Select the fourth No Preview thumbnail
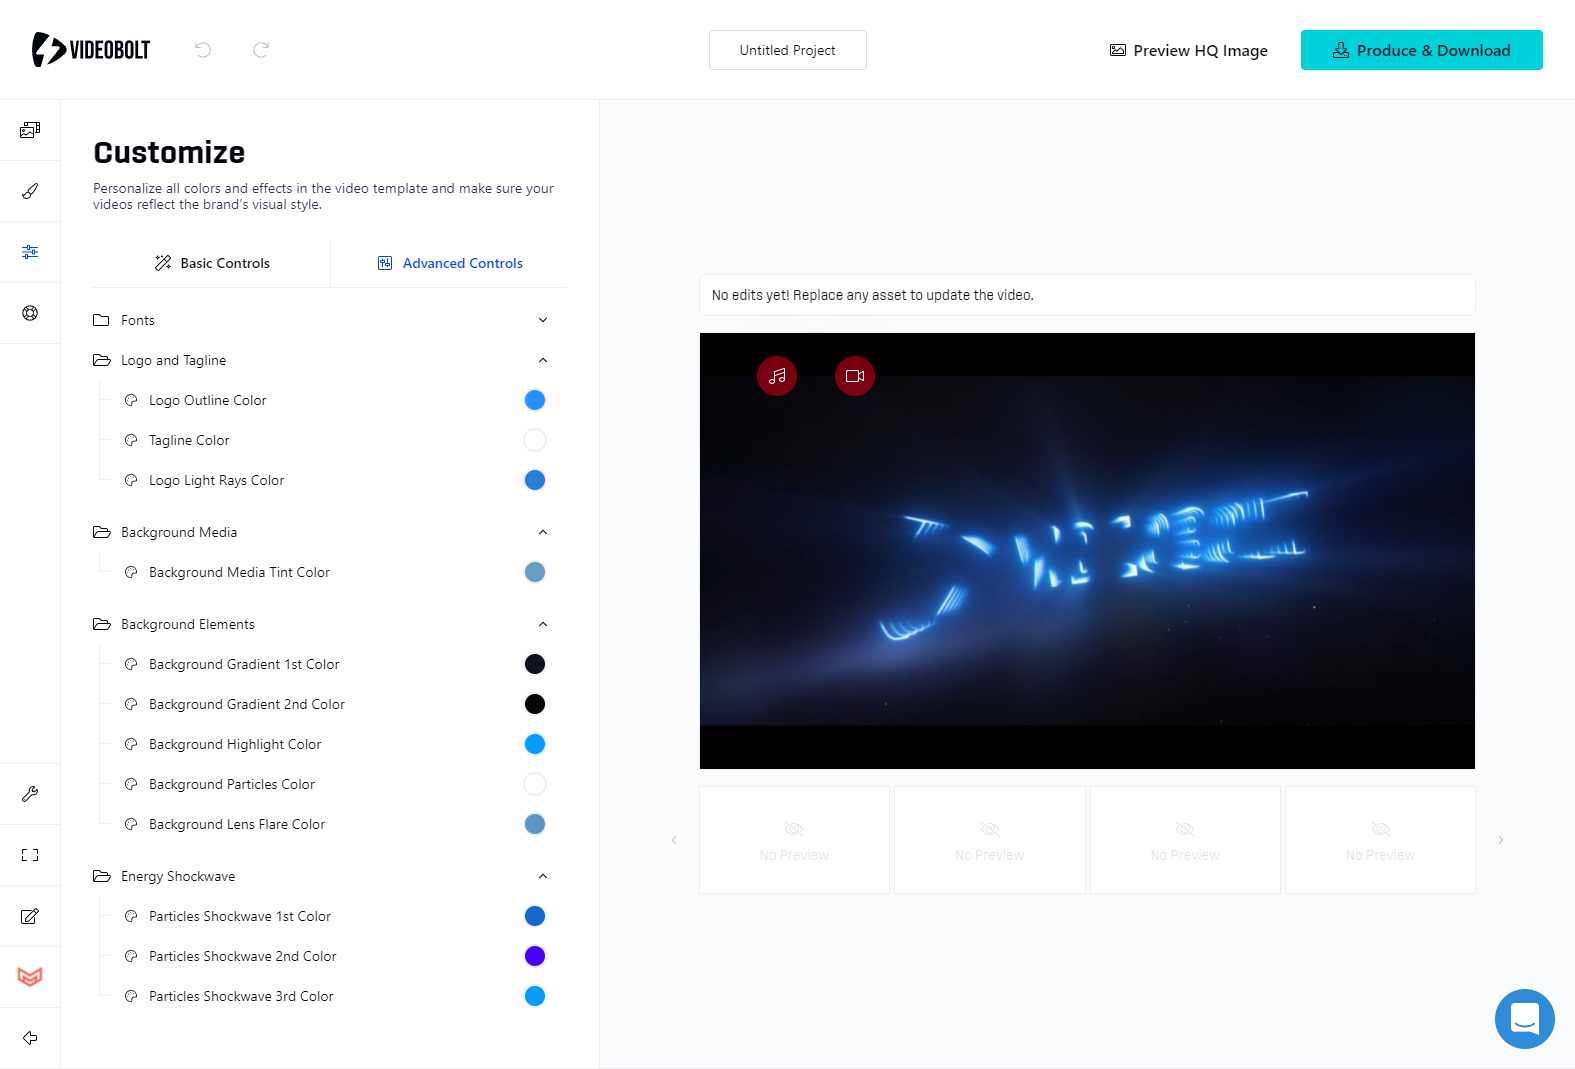The image size is (1575, 1069). coord(1380,840)
